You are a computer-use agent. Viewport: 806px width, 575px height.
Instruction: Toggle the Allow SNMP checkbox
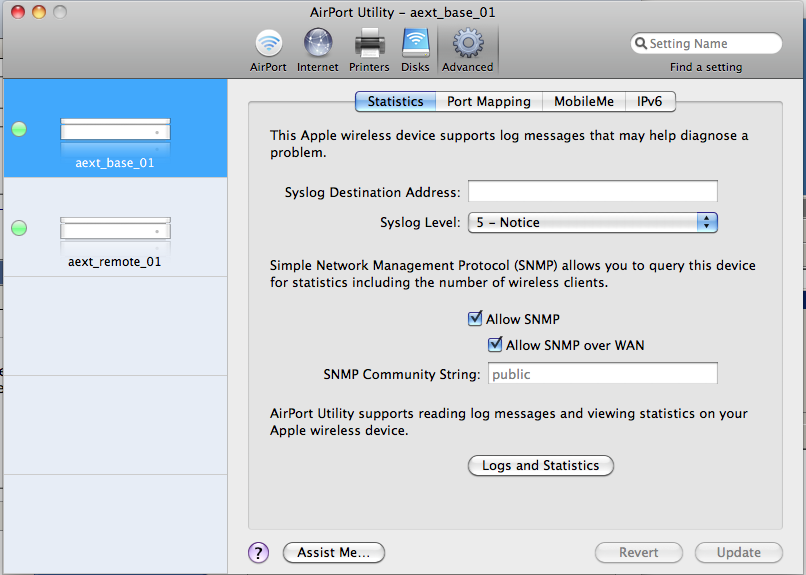click(475, 319)
